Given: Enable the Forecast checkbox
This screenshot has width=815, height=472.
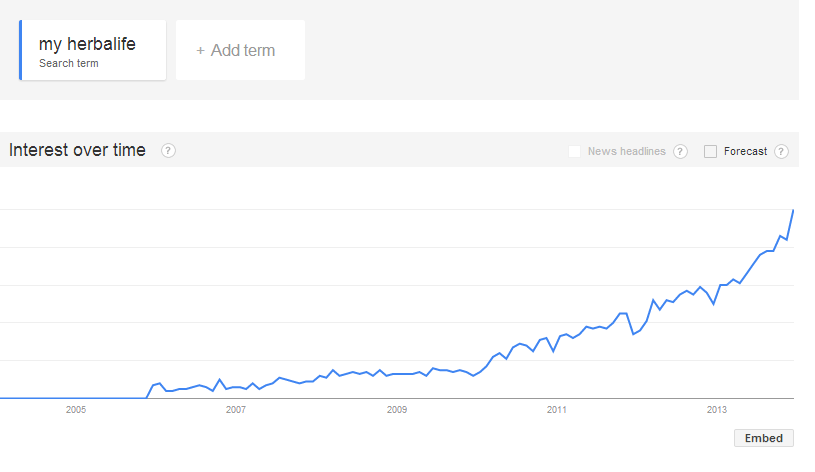Looking at the screenshot, I should (x=711, y=152).
